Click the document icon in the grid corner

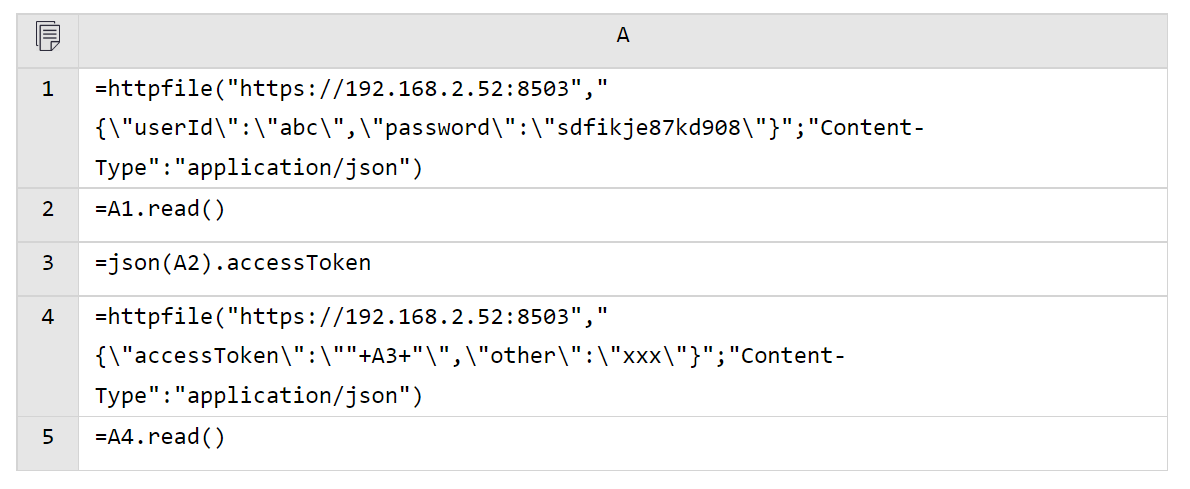click(x=47, y=38)
